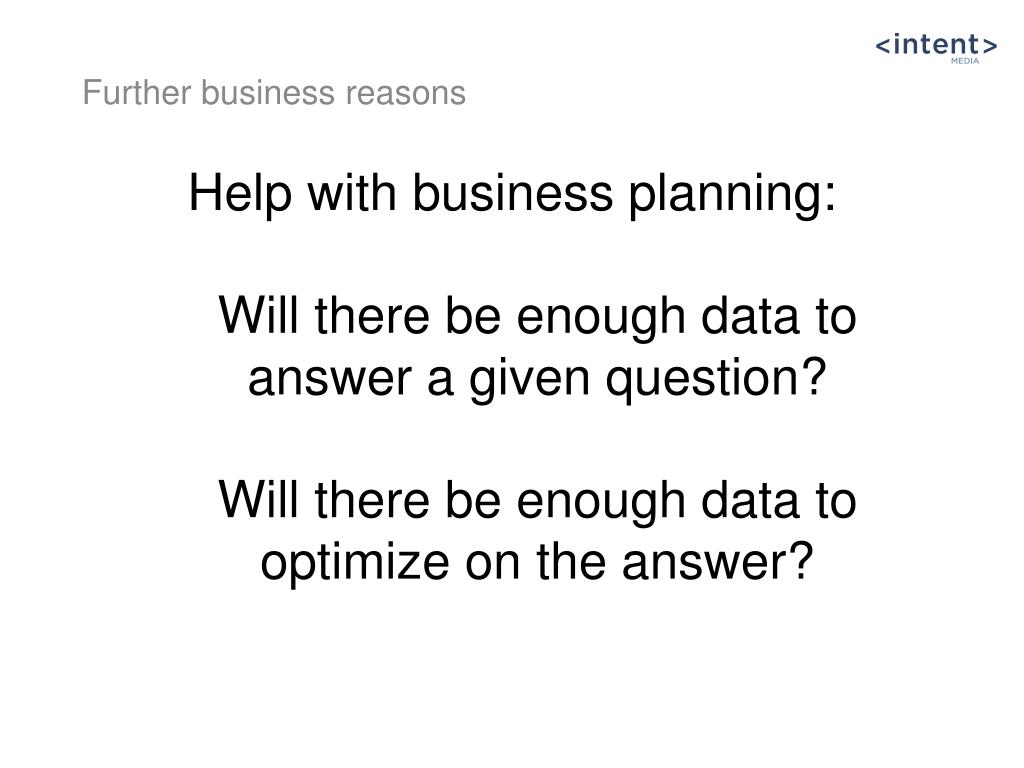Click the word 'optimize' in the slide
This screenshot has height=768, width=1024.
click(355, 562)
